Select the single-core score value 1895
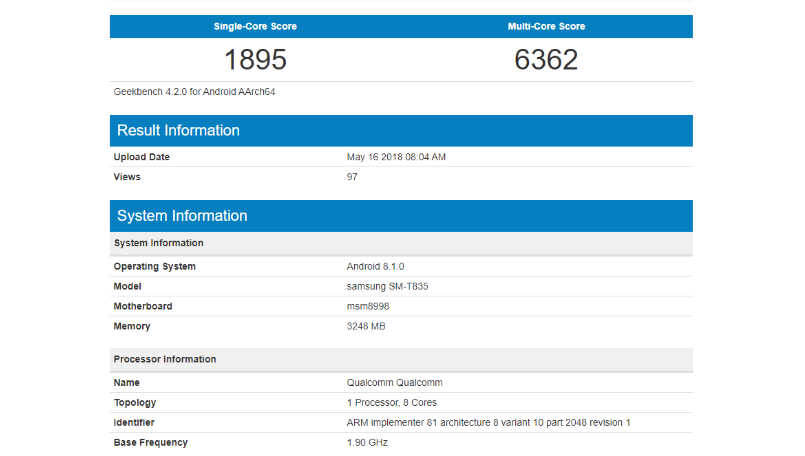The width and height of the screenshot is (805, 456). [x=255, y=60]
